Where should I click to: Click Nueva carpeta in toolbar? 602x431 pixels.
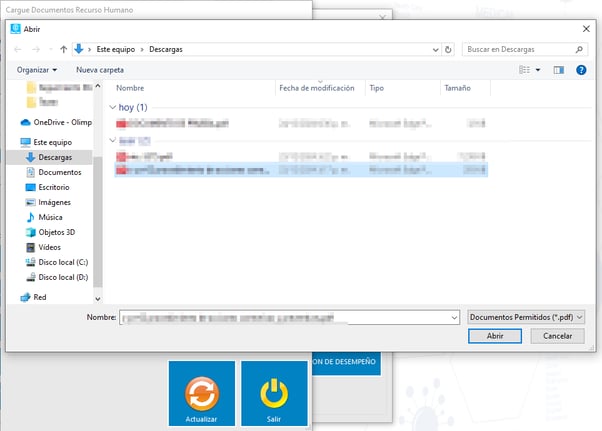[100, 70]
